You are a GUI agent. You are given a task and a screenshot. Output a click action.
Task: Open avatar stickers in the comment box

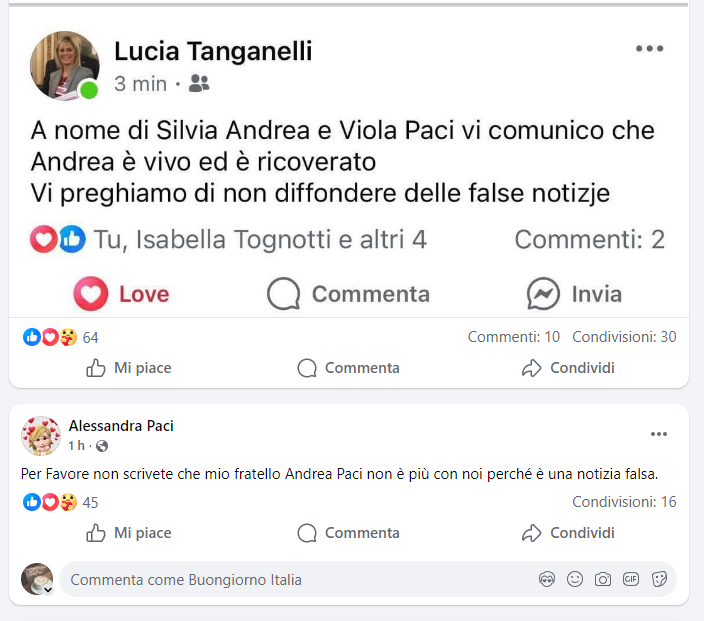(x=547, y=579)
